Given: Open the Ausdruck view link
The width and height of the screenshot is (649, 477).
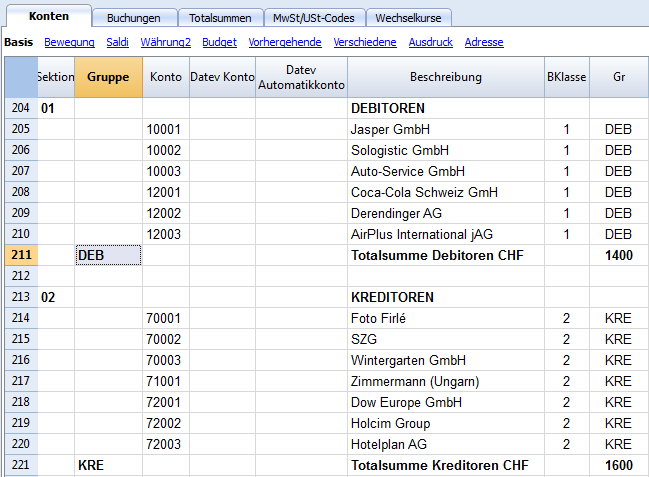Looking at the screenshot, I should [x=431, y=42].
